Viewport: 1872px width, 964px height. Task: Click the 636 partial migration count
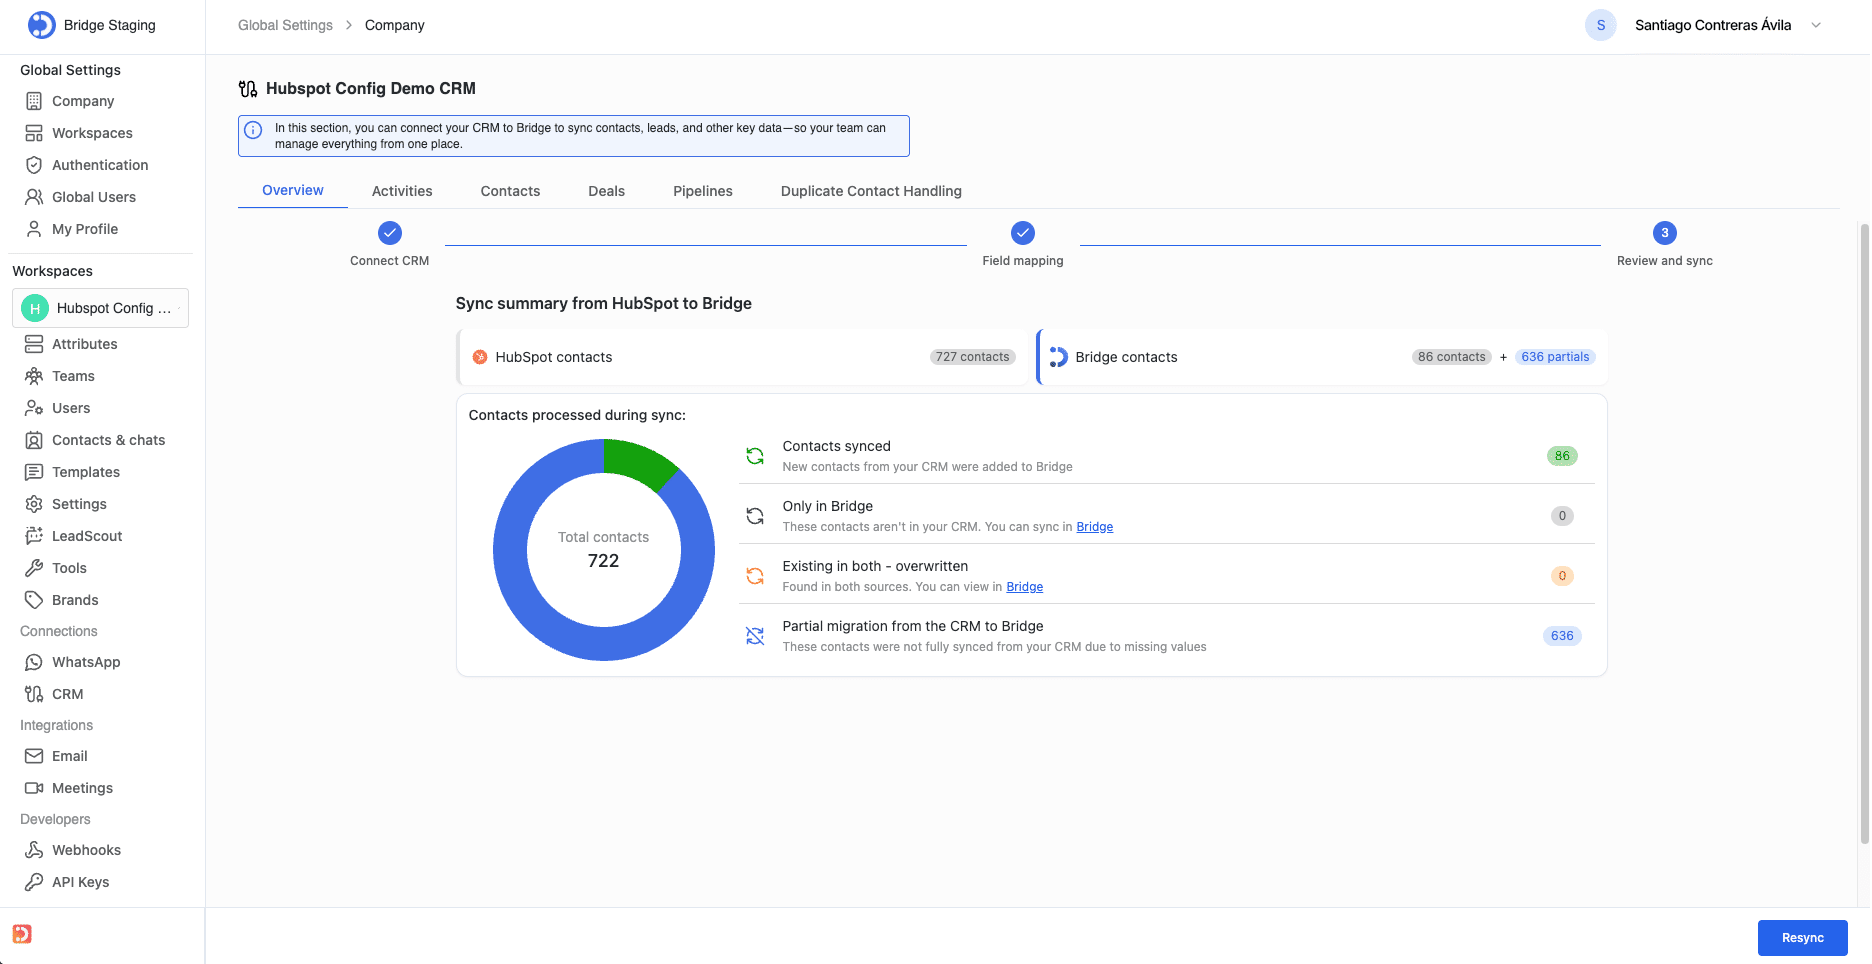coord(1562,636)
